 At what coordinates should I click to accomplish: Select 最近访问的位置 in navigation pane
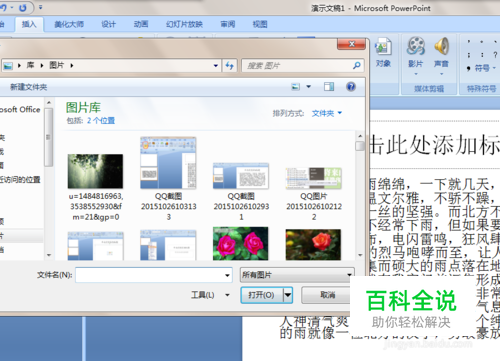click(20, 180)
